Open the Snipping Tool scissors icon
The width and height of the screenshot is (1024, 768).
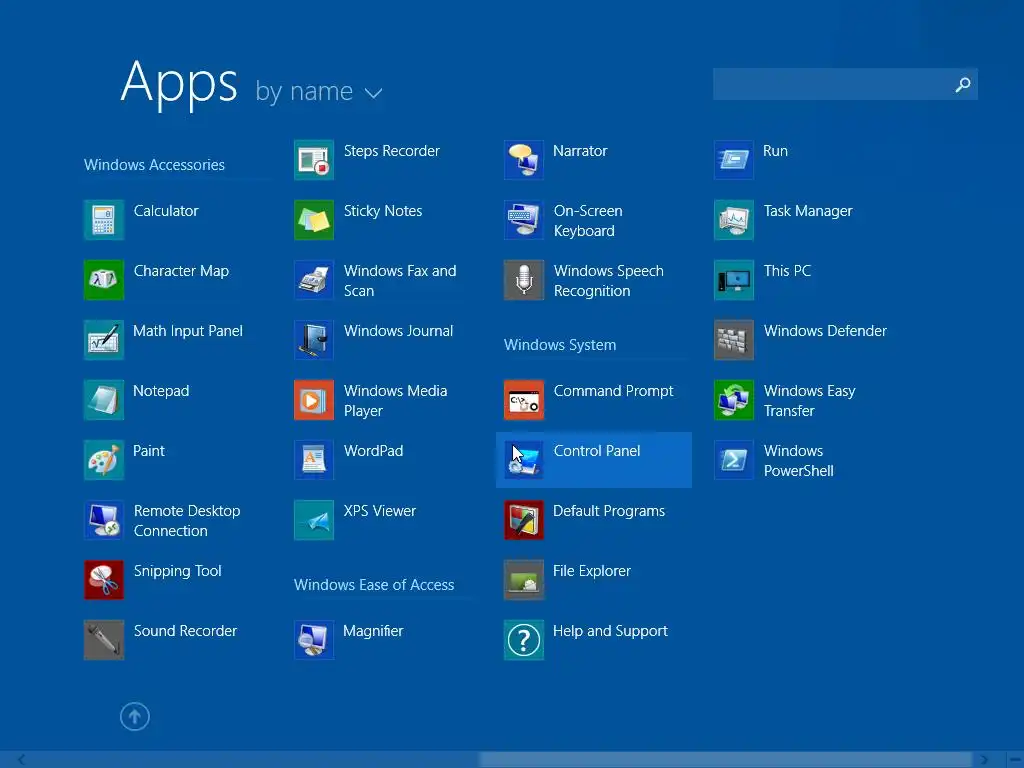click(104, 580)
